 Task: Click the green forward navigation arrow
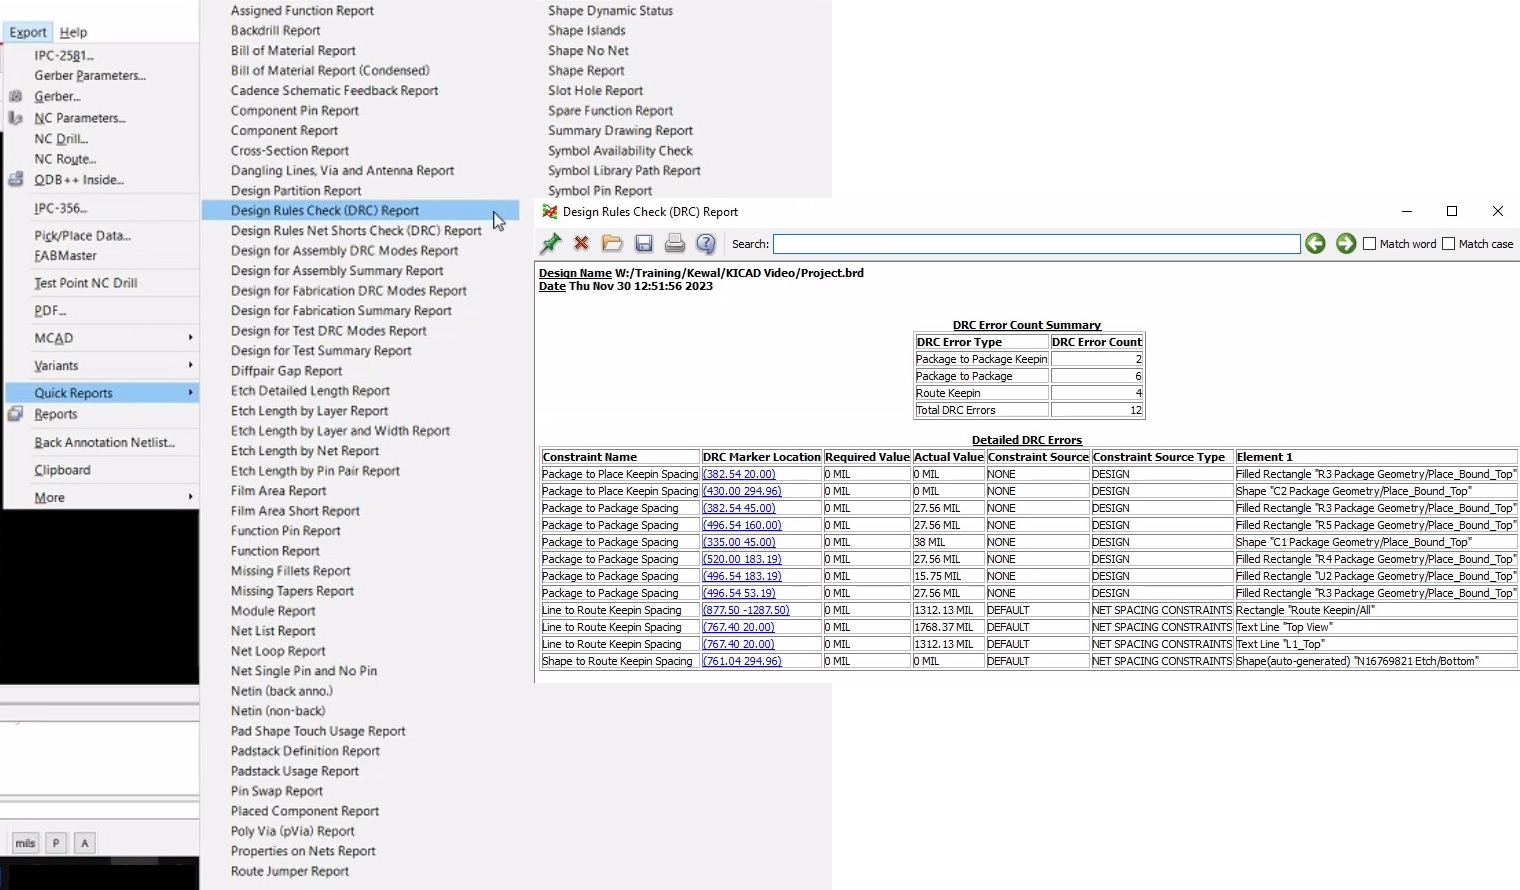tap(1346, 243)
